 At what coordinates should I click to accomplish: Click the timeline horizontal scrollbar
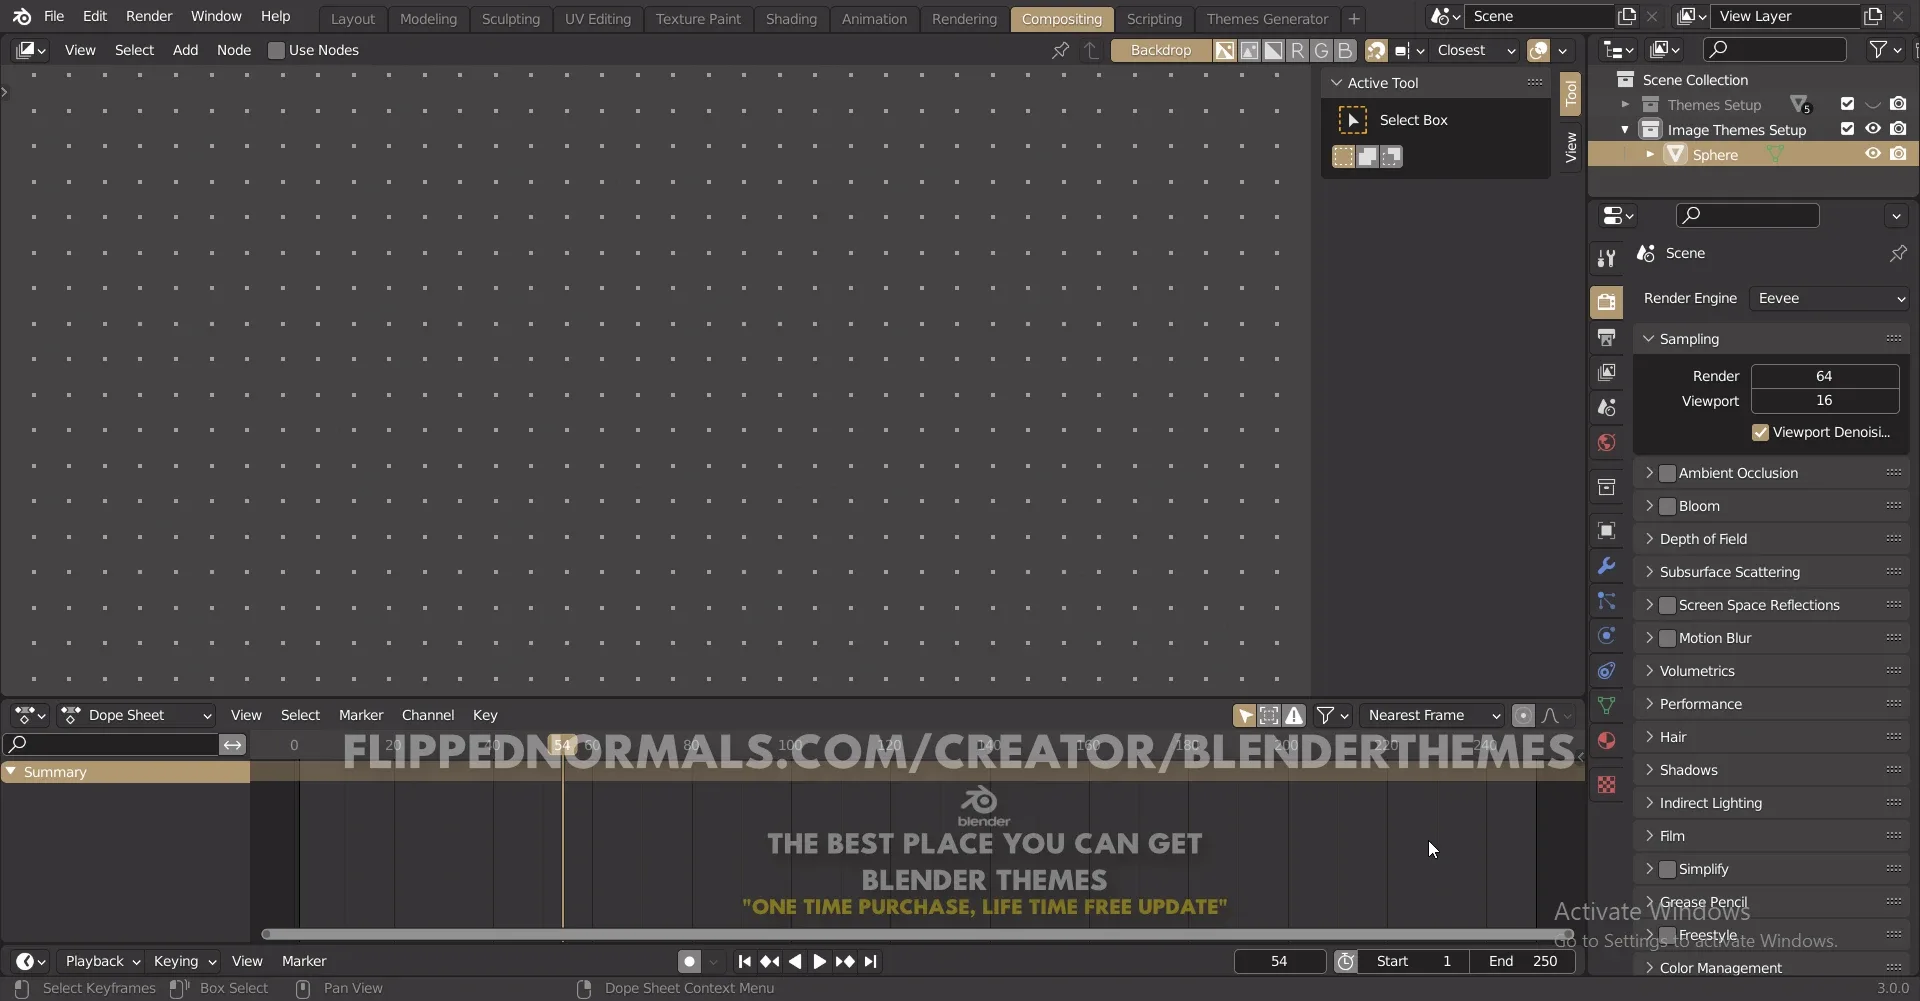point(917,934)
